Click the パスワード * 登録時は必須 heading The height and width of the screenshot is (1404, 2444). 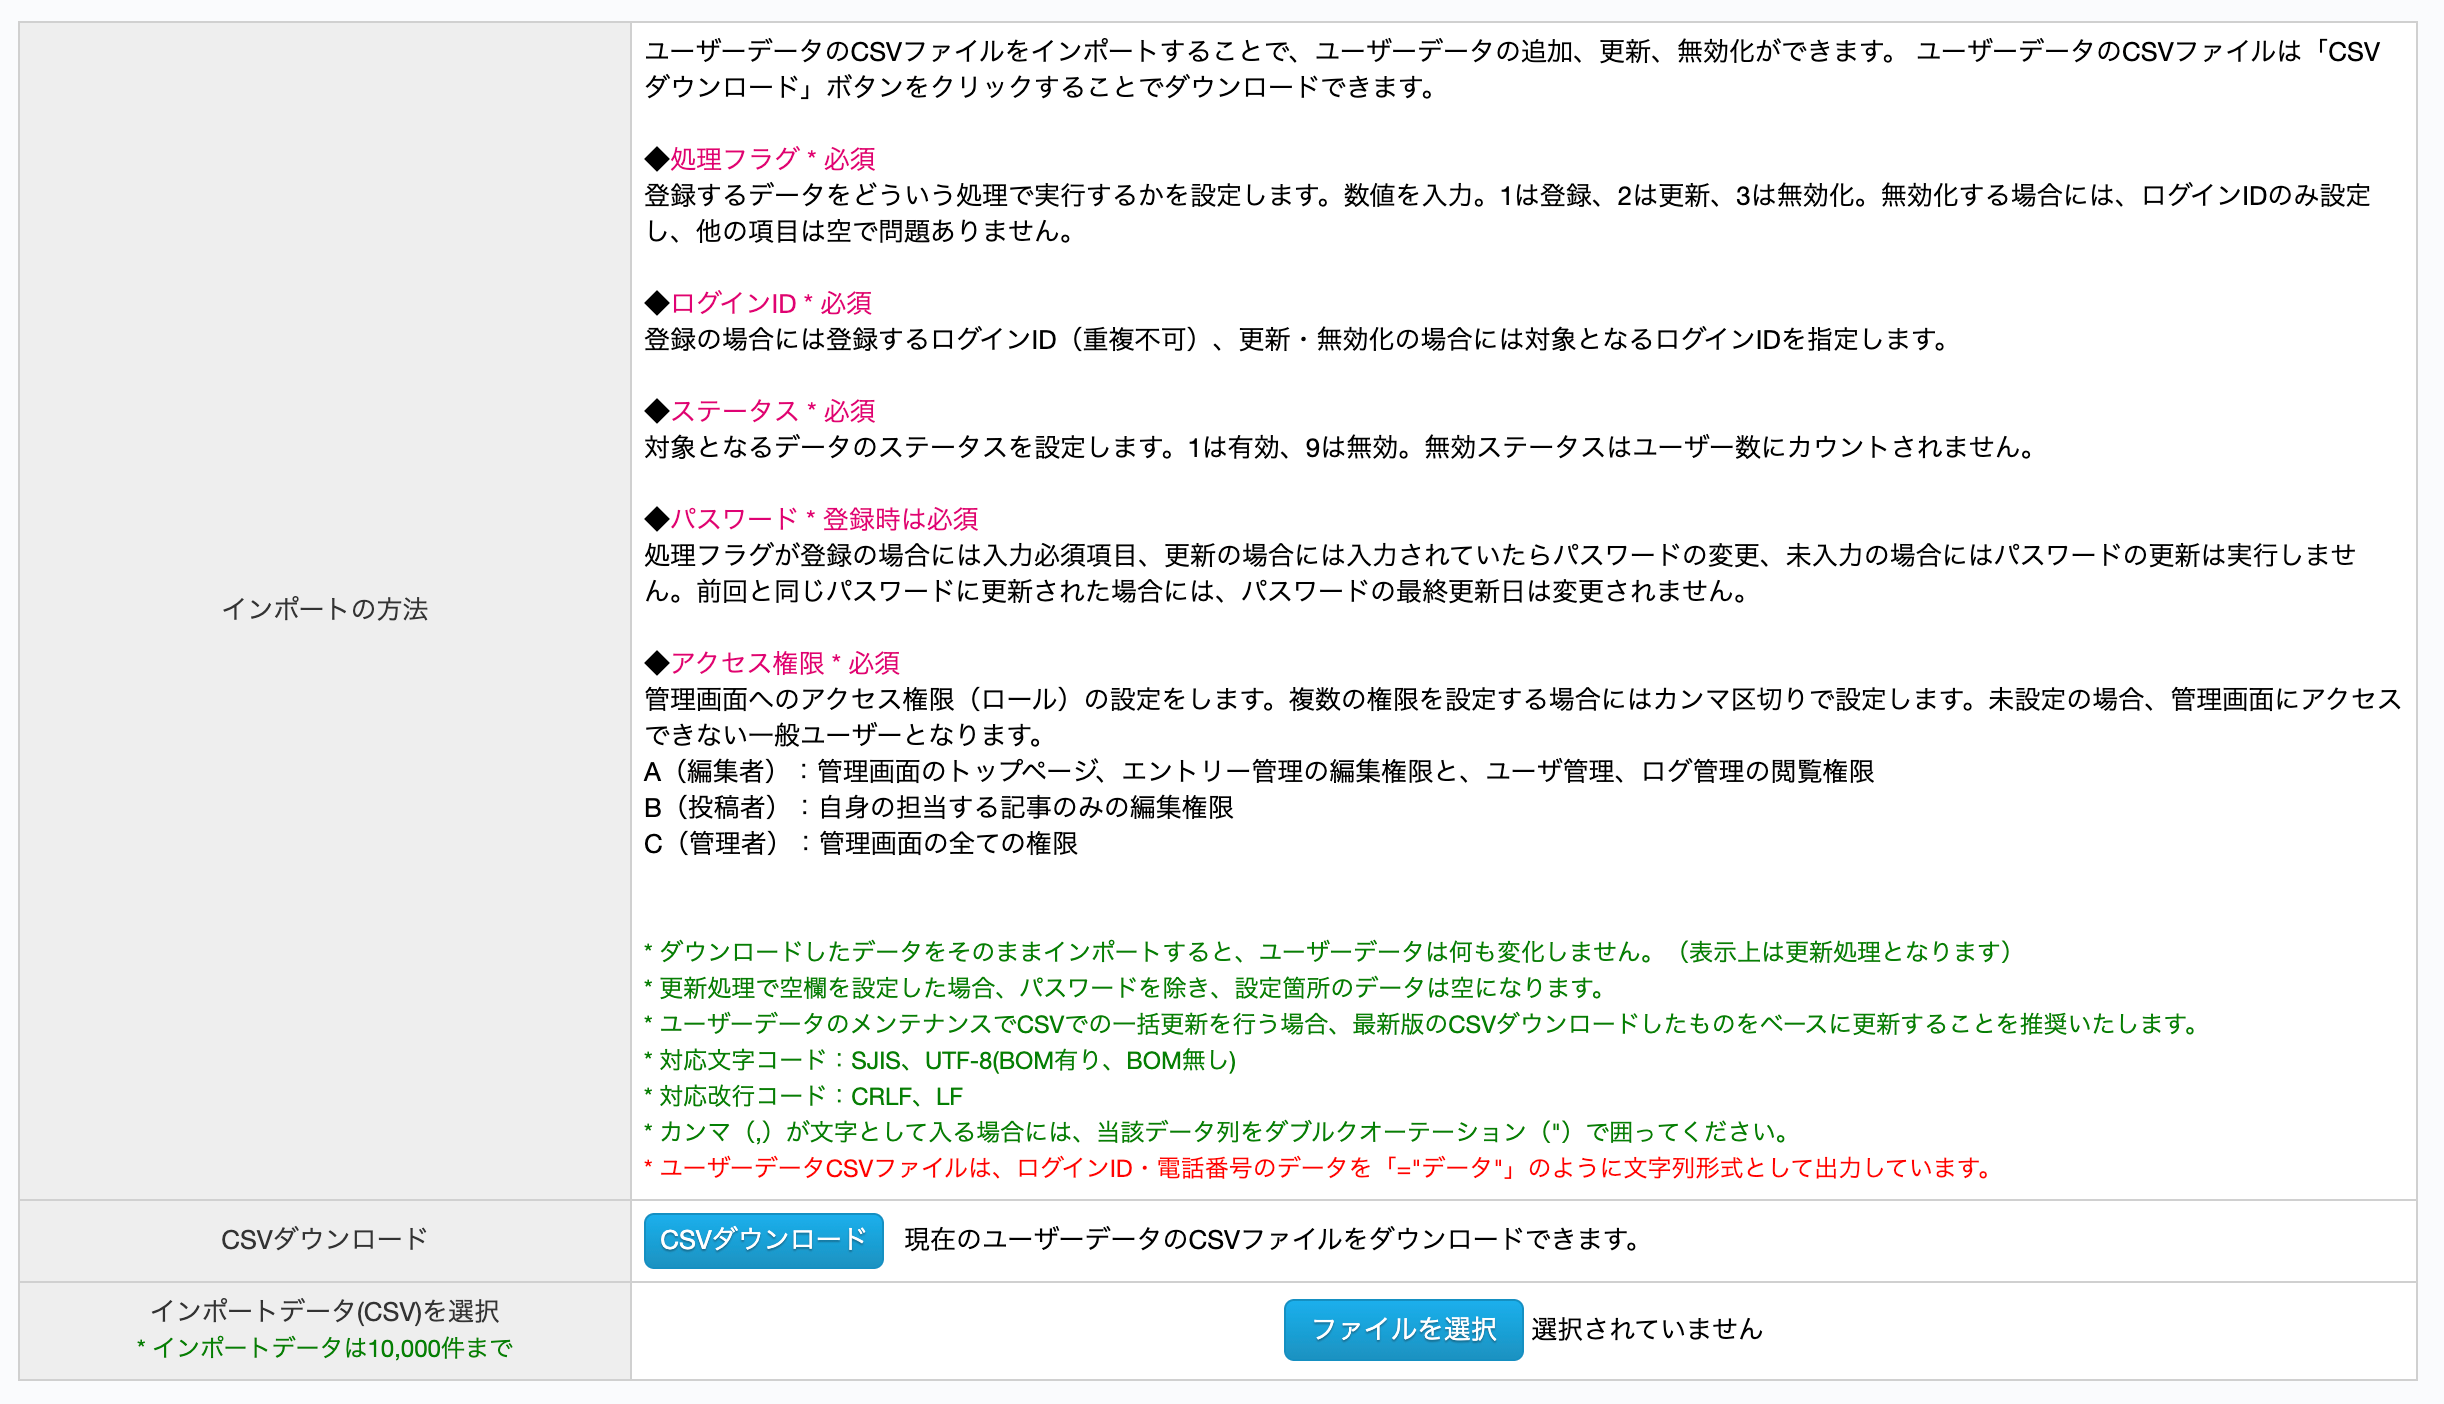click(811, 519)
